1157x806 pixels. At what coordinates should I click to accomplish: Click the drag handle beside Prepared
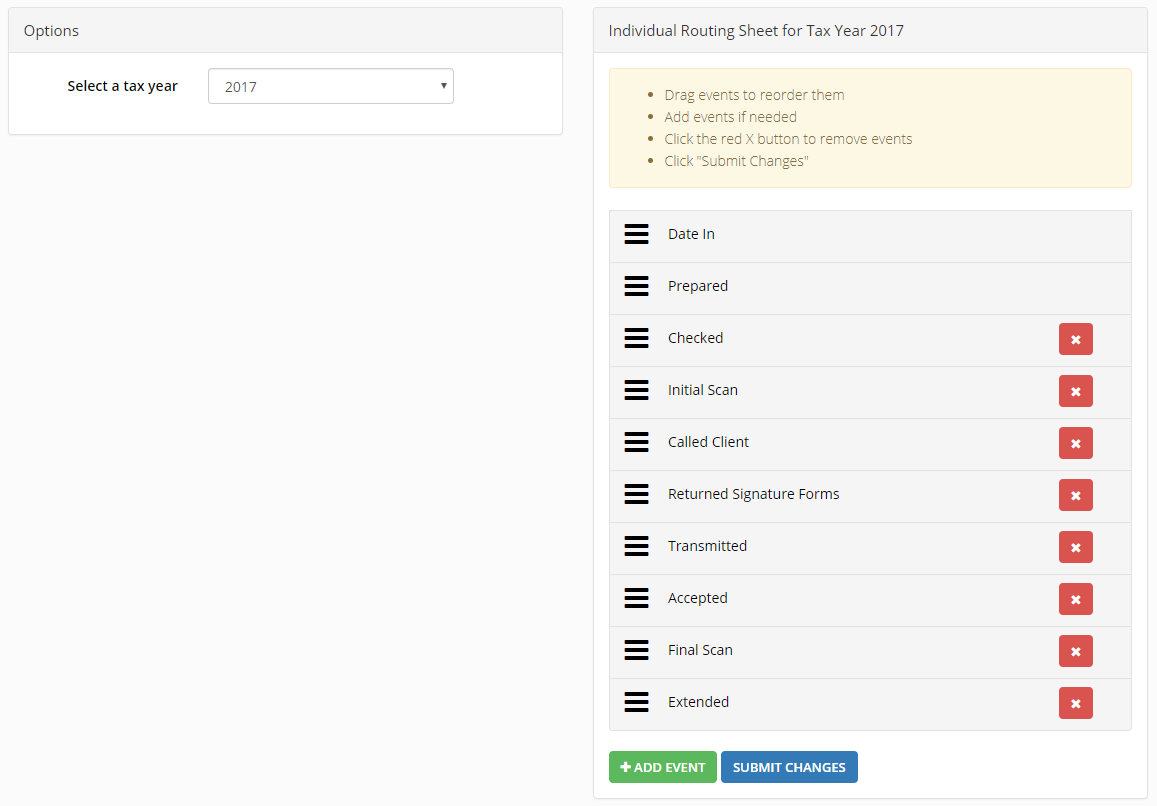pos(636,286)
